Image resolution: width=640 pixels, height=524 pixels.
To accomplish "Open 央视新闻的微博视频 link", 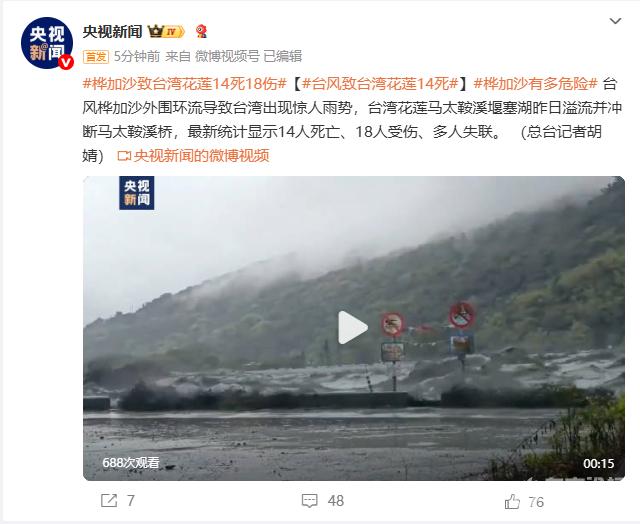I will pos(201,155).
